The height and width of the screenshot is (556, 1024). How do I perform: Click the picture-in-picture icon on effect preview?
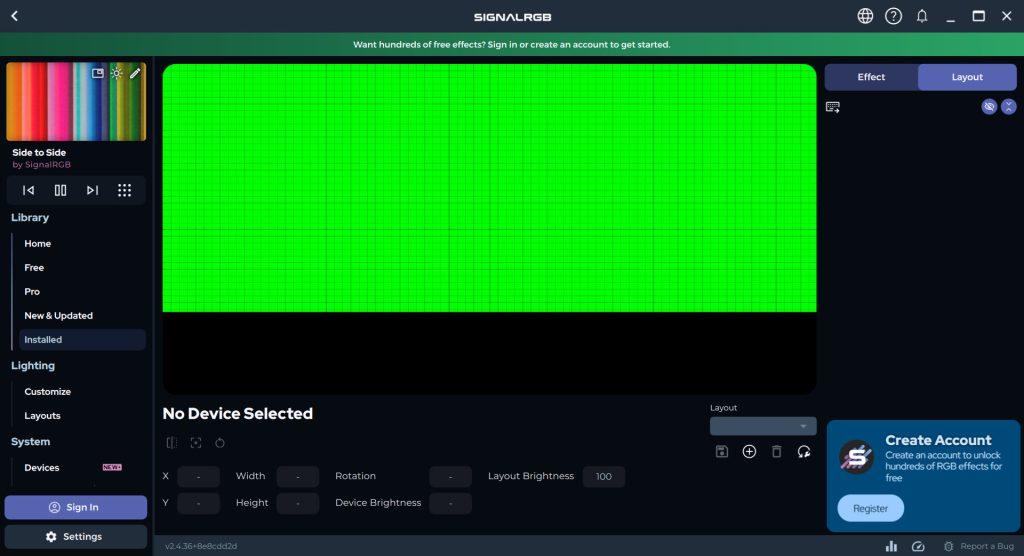click(97, 73)
